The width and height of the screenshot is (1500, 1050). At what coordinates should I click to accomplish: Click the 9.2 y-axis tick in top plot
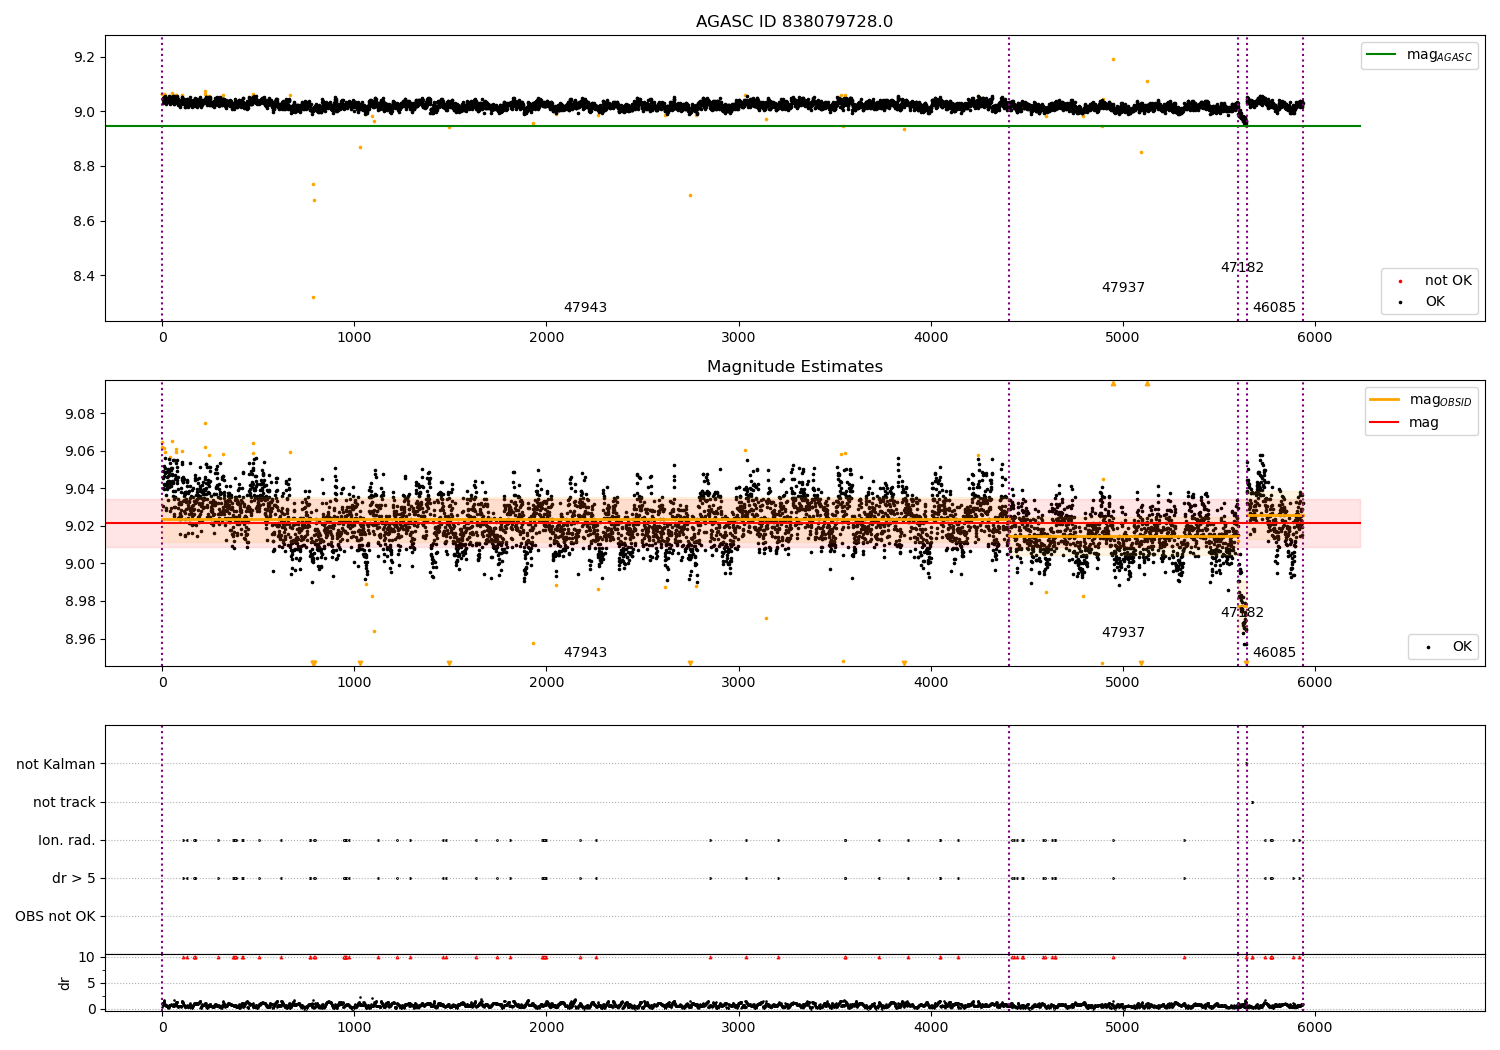click(x=84, y=57)
